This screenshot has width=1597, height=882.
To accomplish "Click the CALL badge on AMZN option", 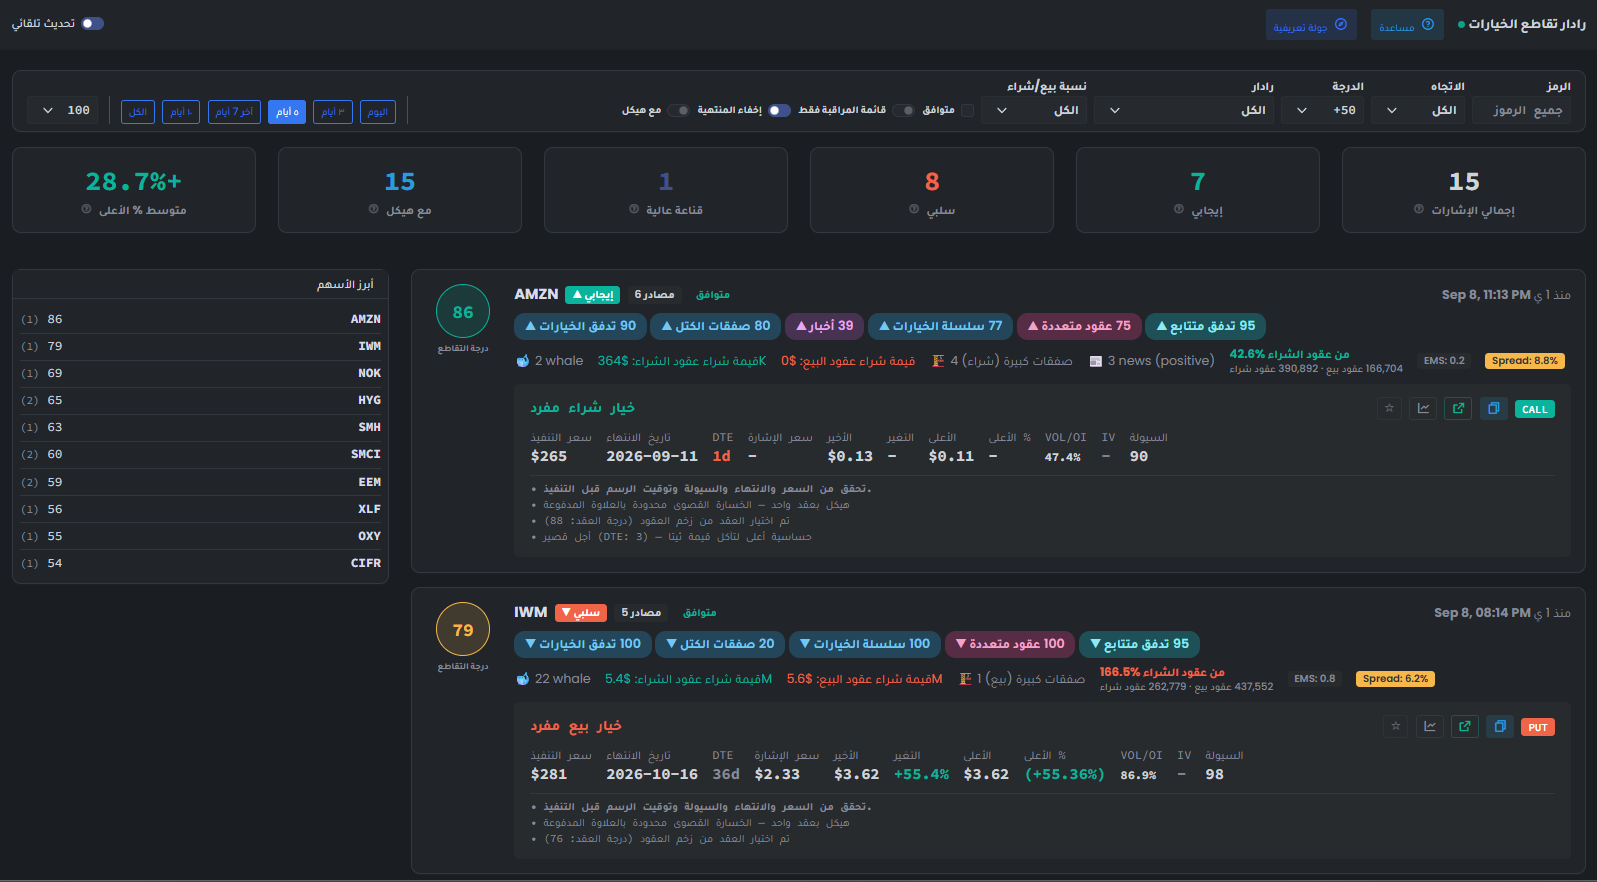I will [1535, 409].
